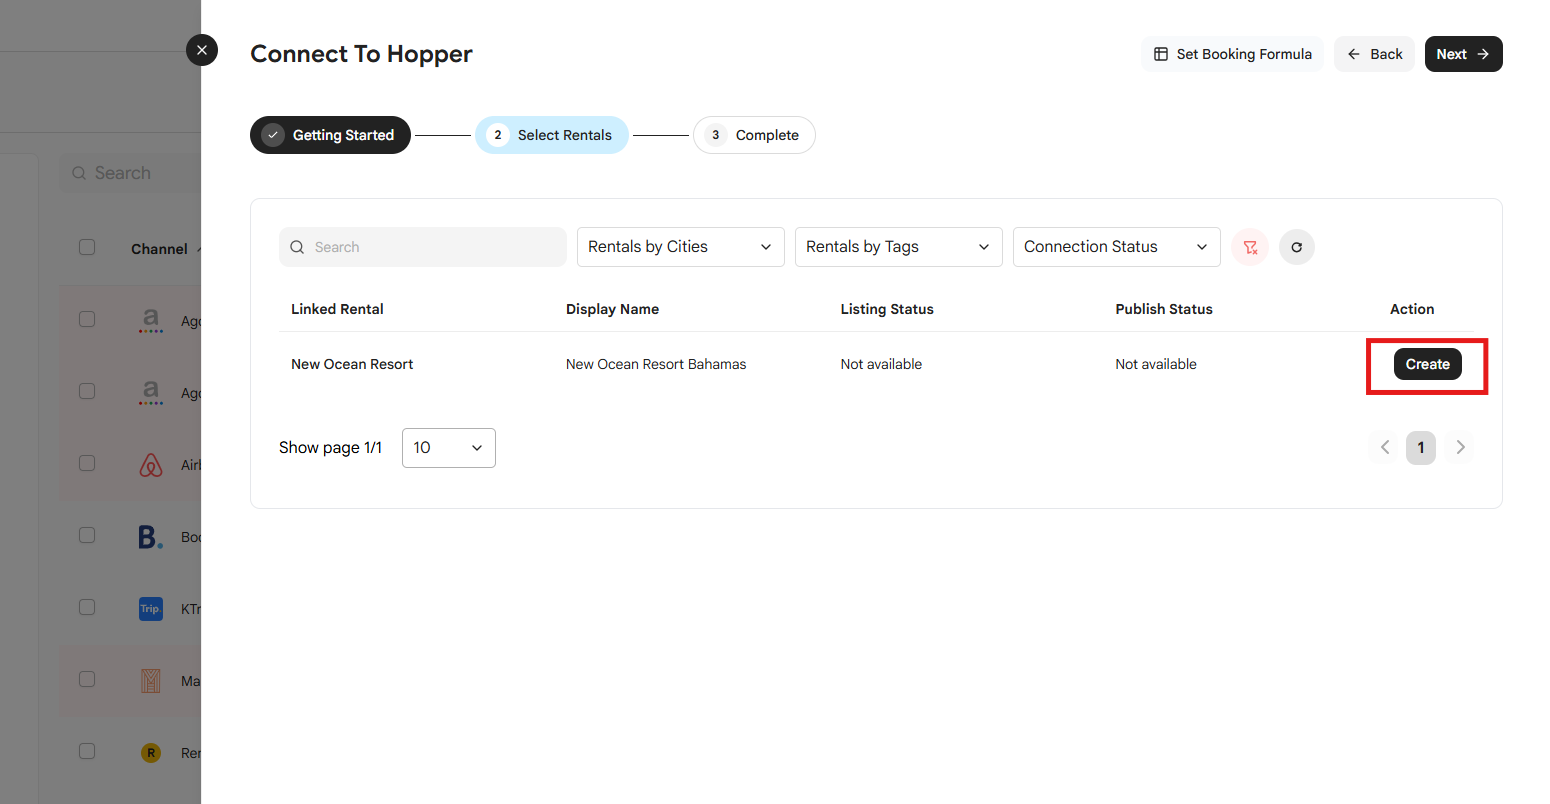Check the Booking.com row checkbox
Viewport: 1550px width, 804px height.
coord(87,535)
